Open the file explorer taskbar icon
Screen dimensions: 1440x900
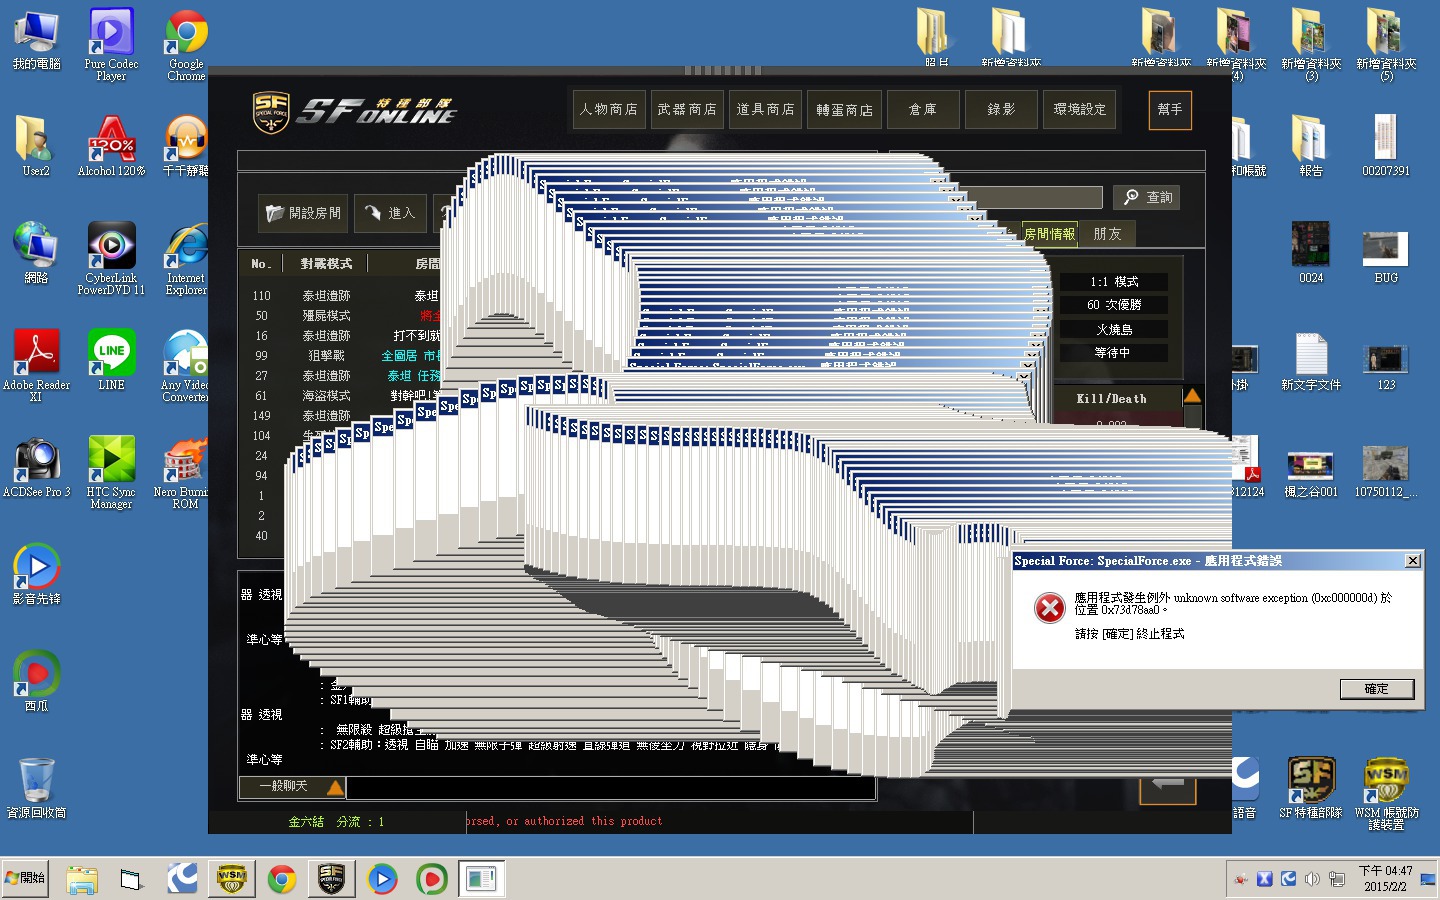pos(82,879)
